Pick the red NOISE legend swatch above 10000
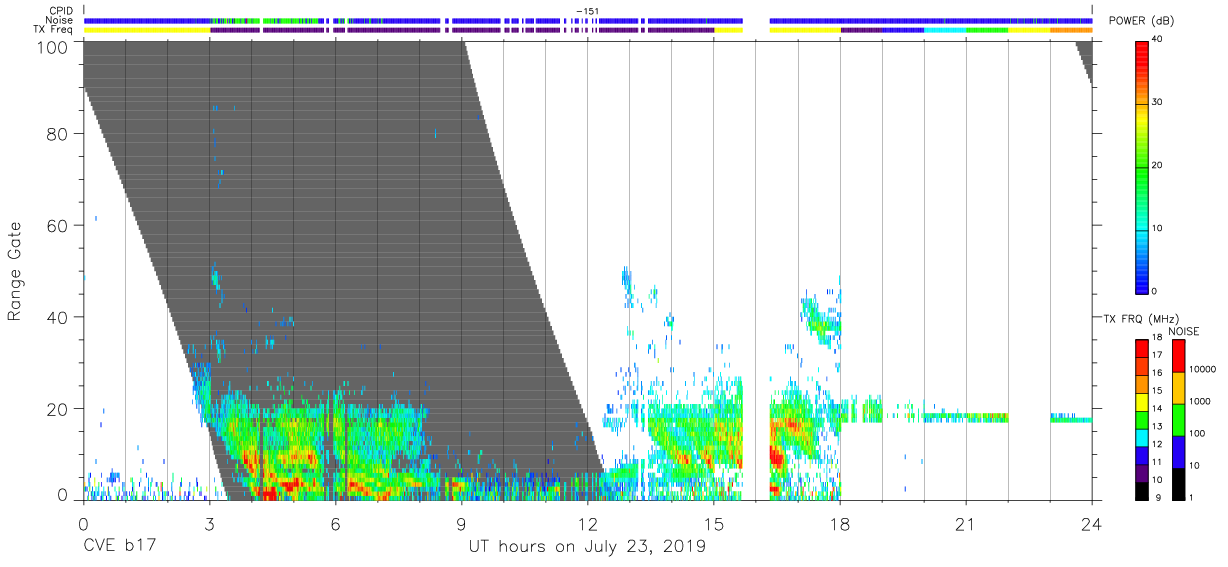Viewport: 1228px width, 567px height. [x=1177, y=356]
